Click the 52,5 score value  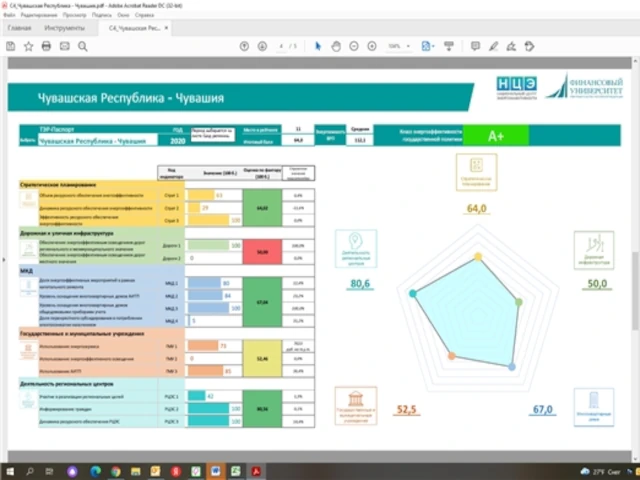pyautogui.click(x=407, y=409)
